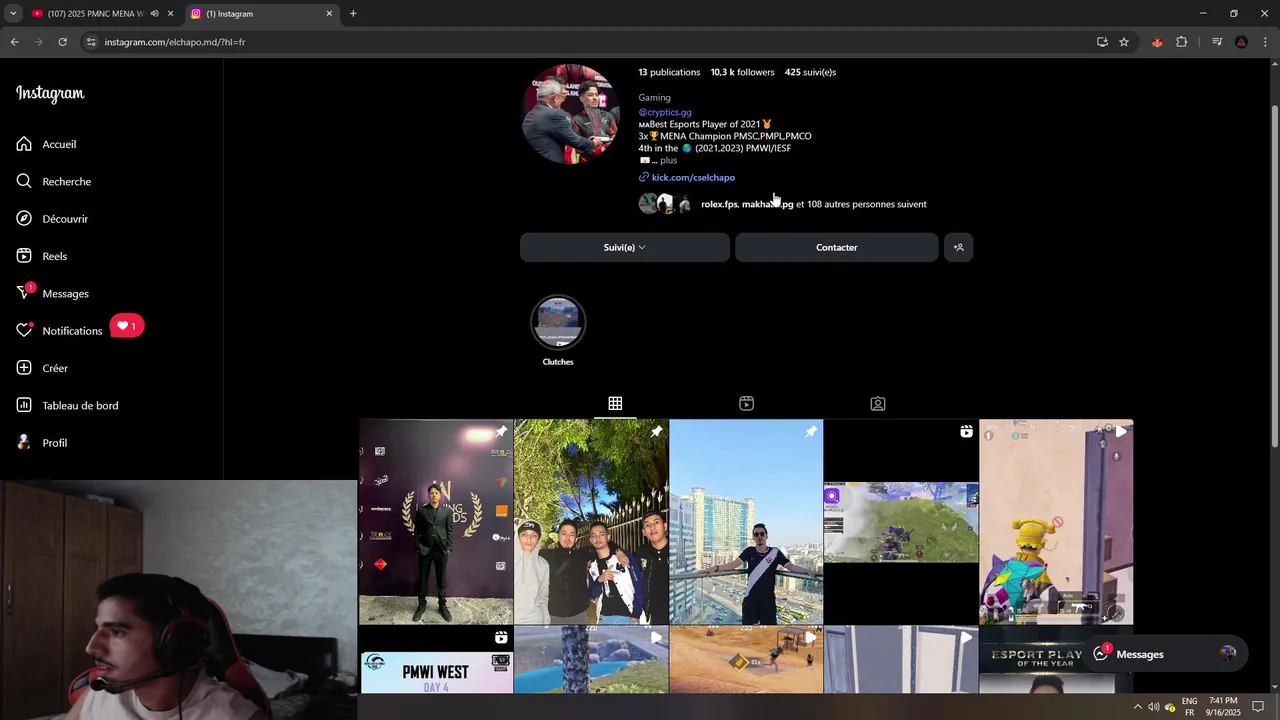Open Windows notification center icon

coord(1258,707)
